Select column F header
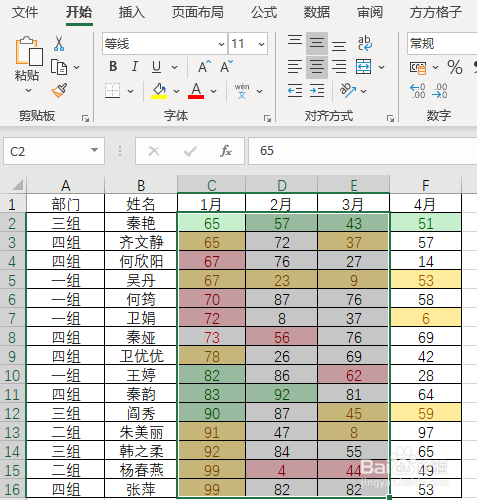The width and height of the screenshot is (477, 500). [x=425, y=185]
